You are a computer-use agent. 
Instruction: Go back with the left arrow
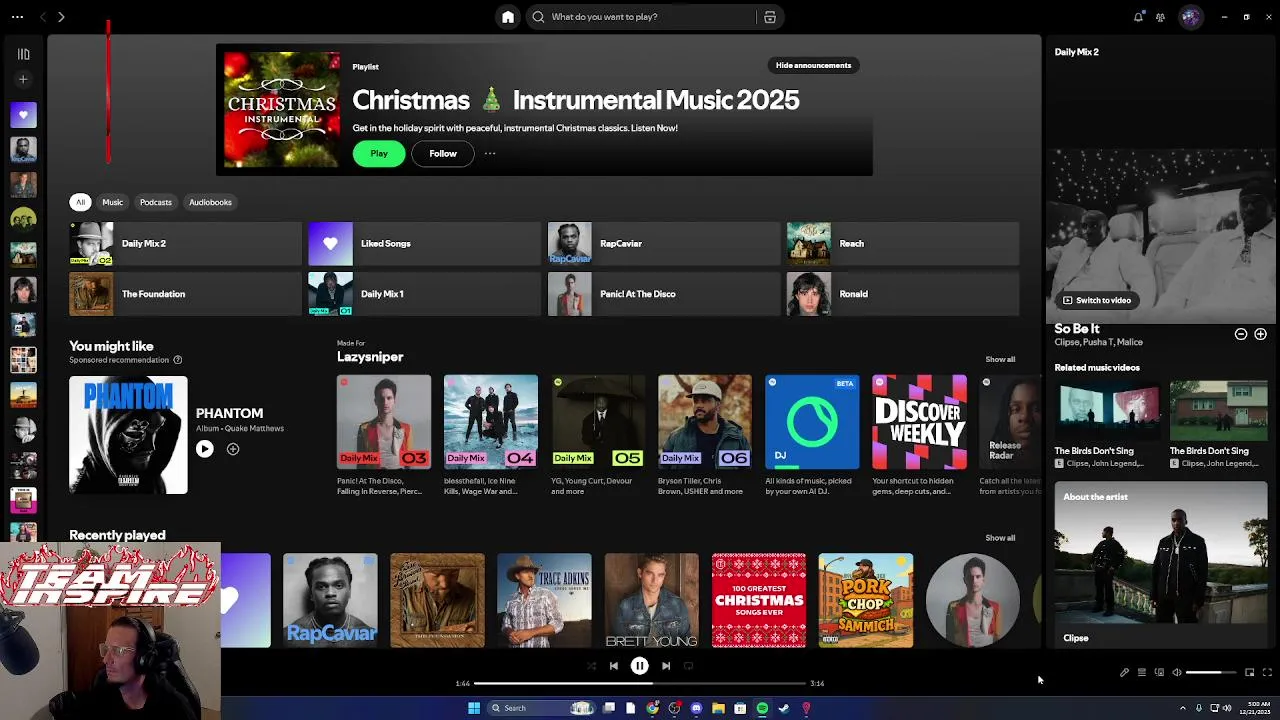point(43,17)
